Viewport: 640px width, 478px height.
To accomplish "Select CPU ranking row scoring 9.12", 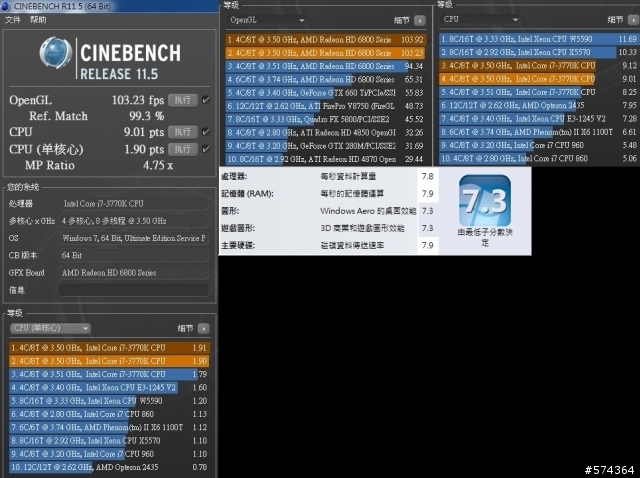I will 539,65.
